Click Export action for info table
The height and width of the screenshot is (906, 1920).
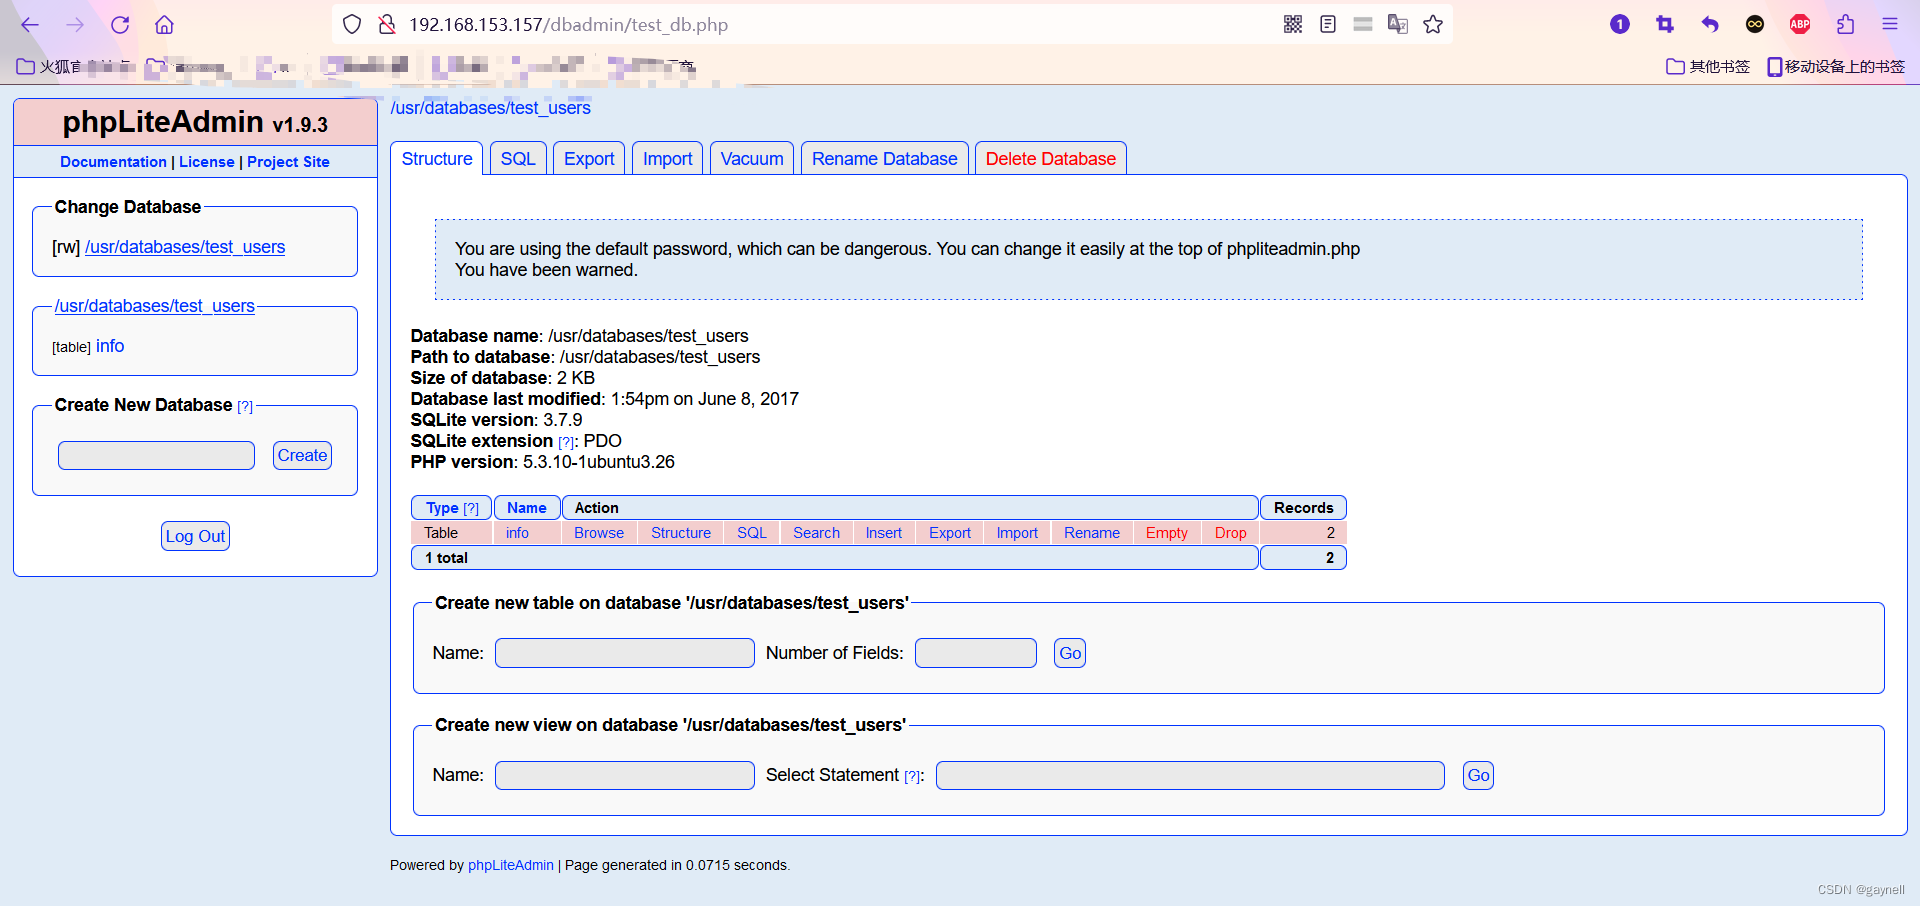[x=950, y=533]
